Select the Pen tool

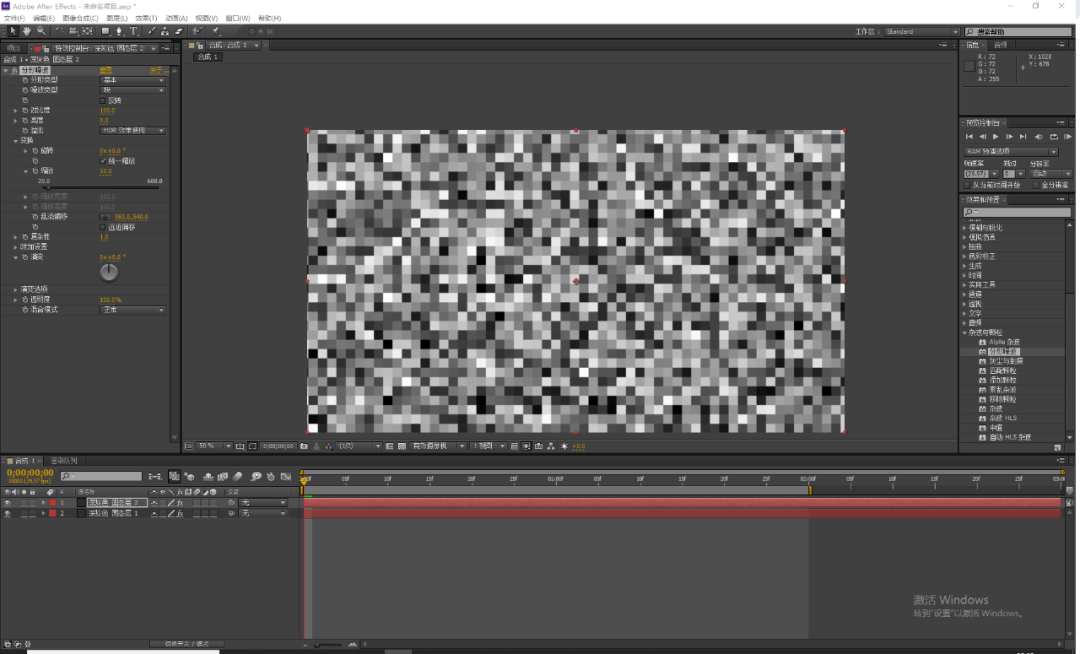(x=119, y=31)
